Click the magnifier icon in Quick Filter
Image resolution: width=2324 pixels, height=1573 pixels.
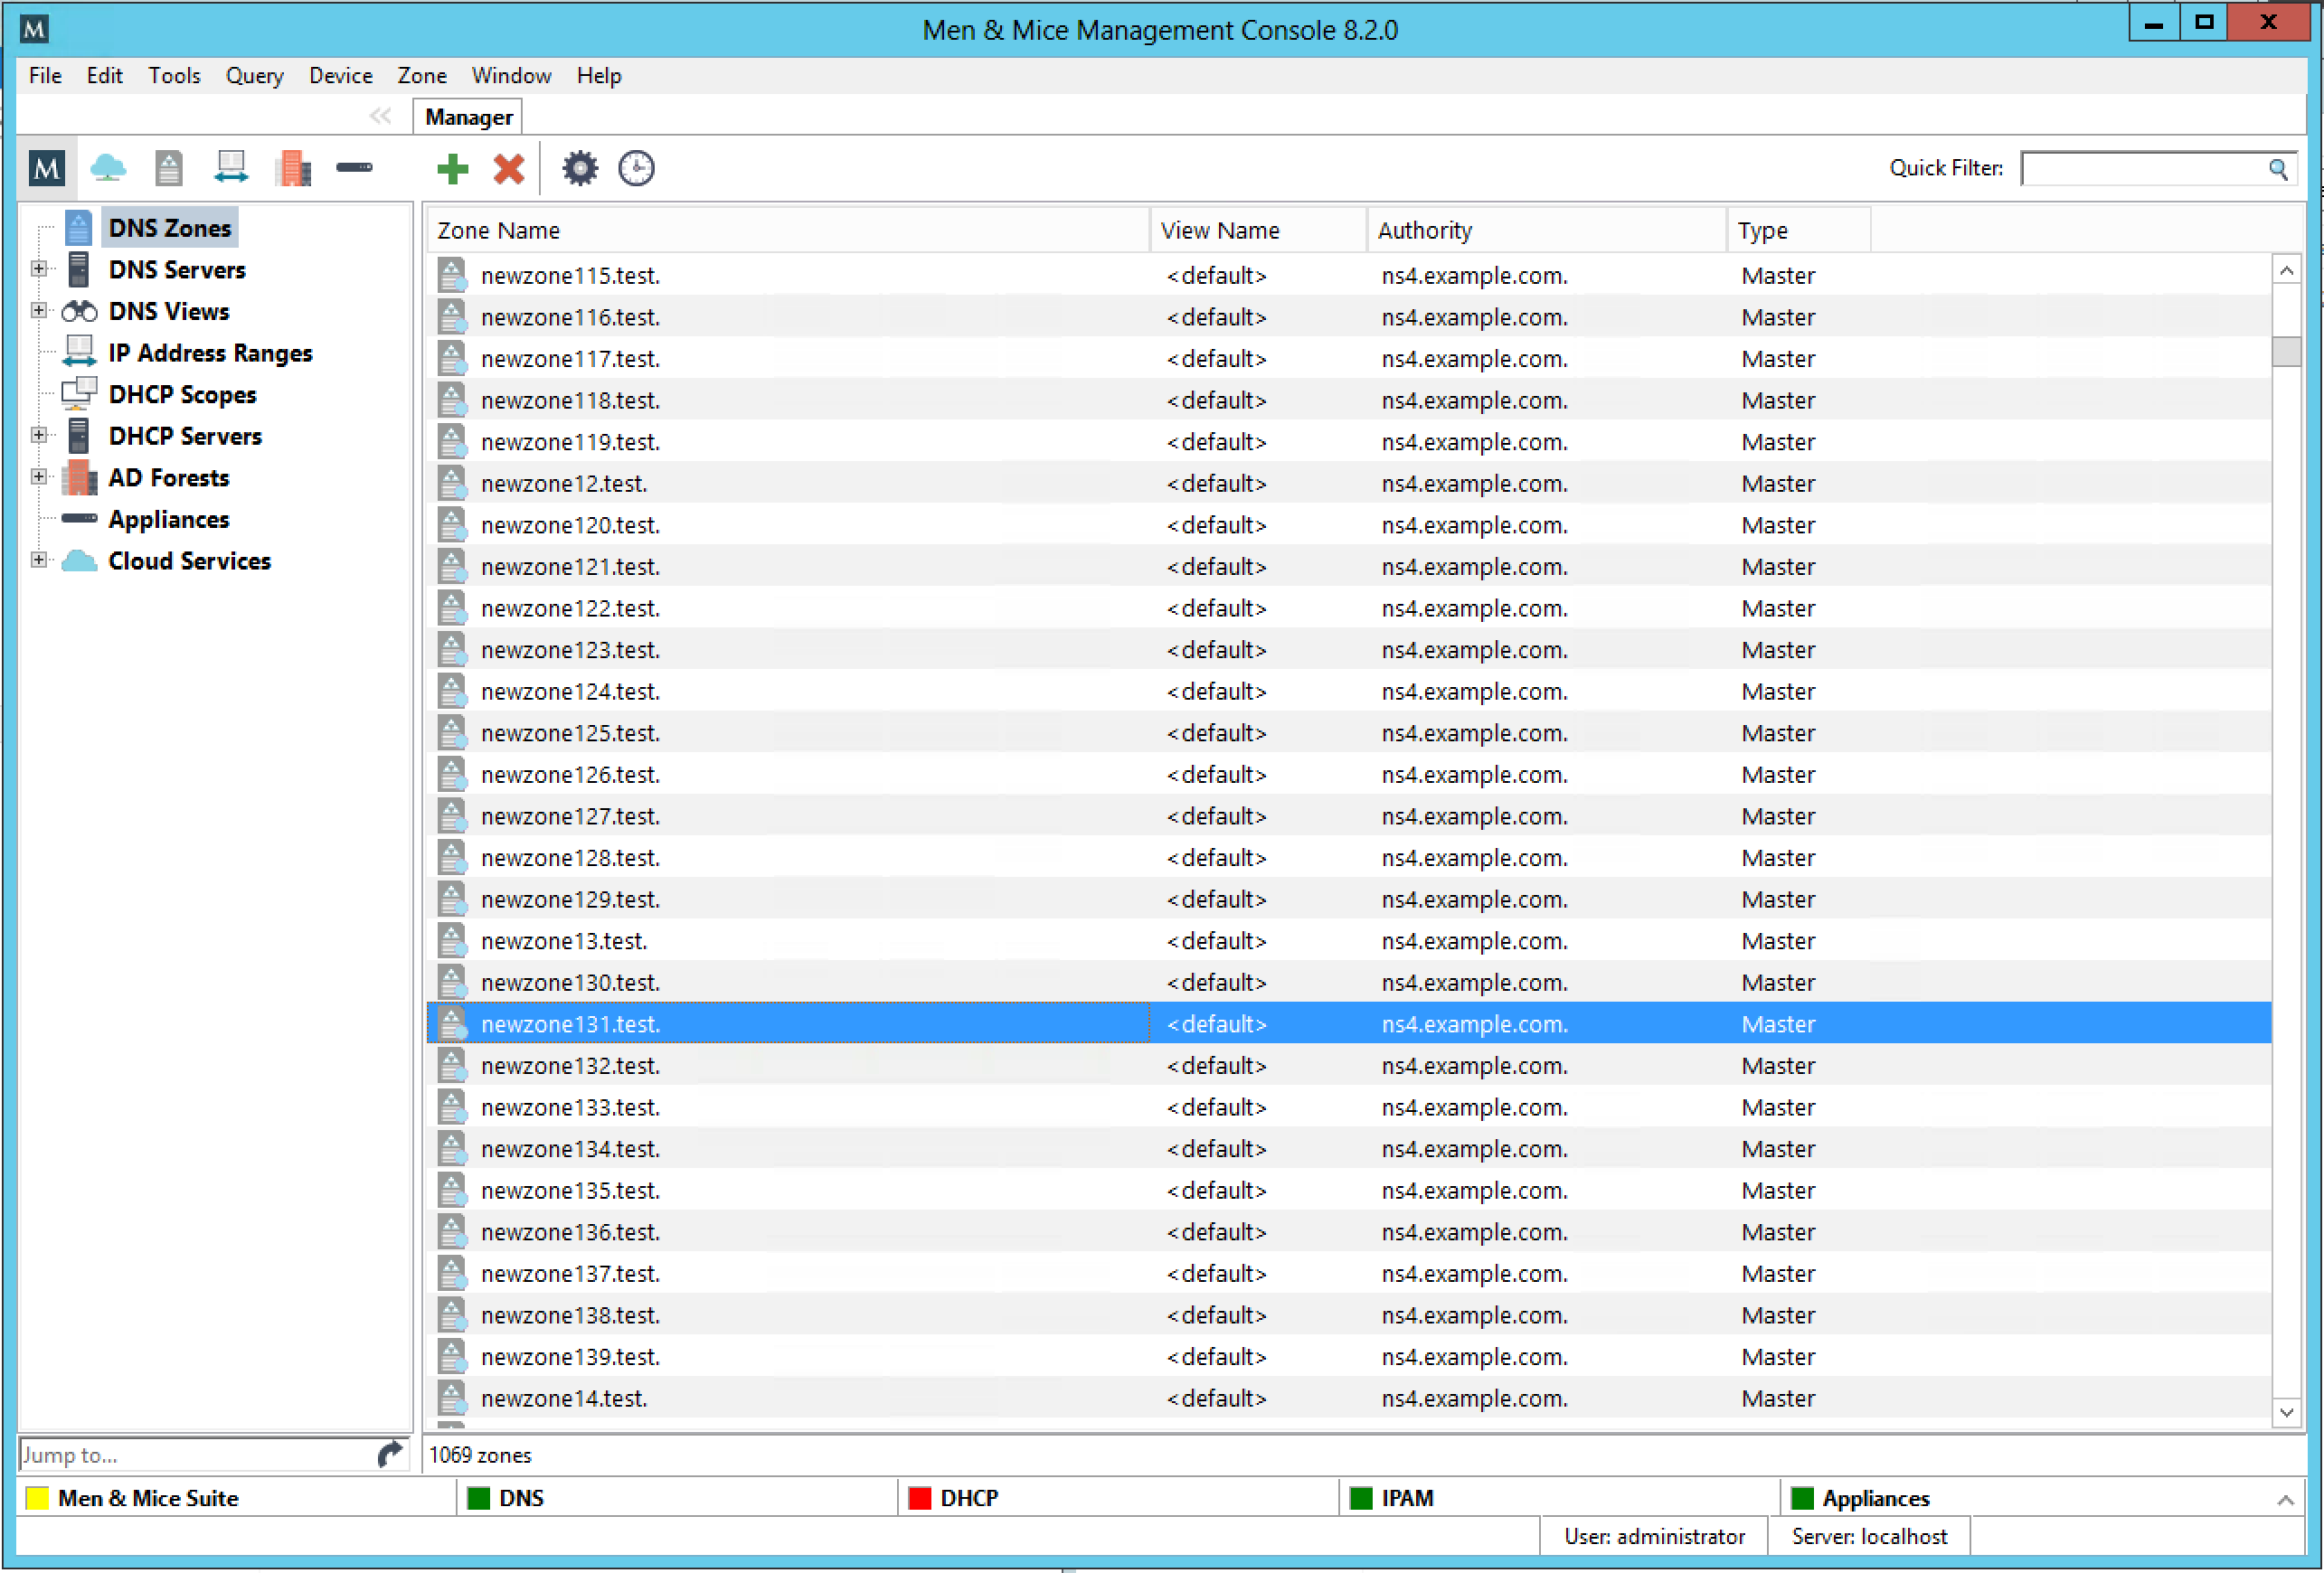tap(2277, 169)
